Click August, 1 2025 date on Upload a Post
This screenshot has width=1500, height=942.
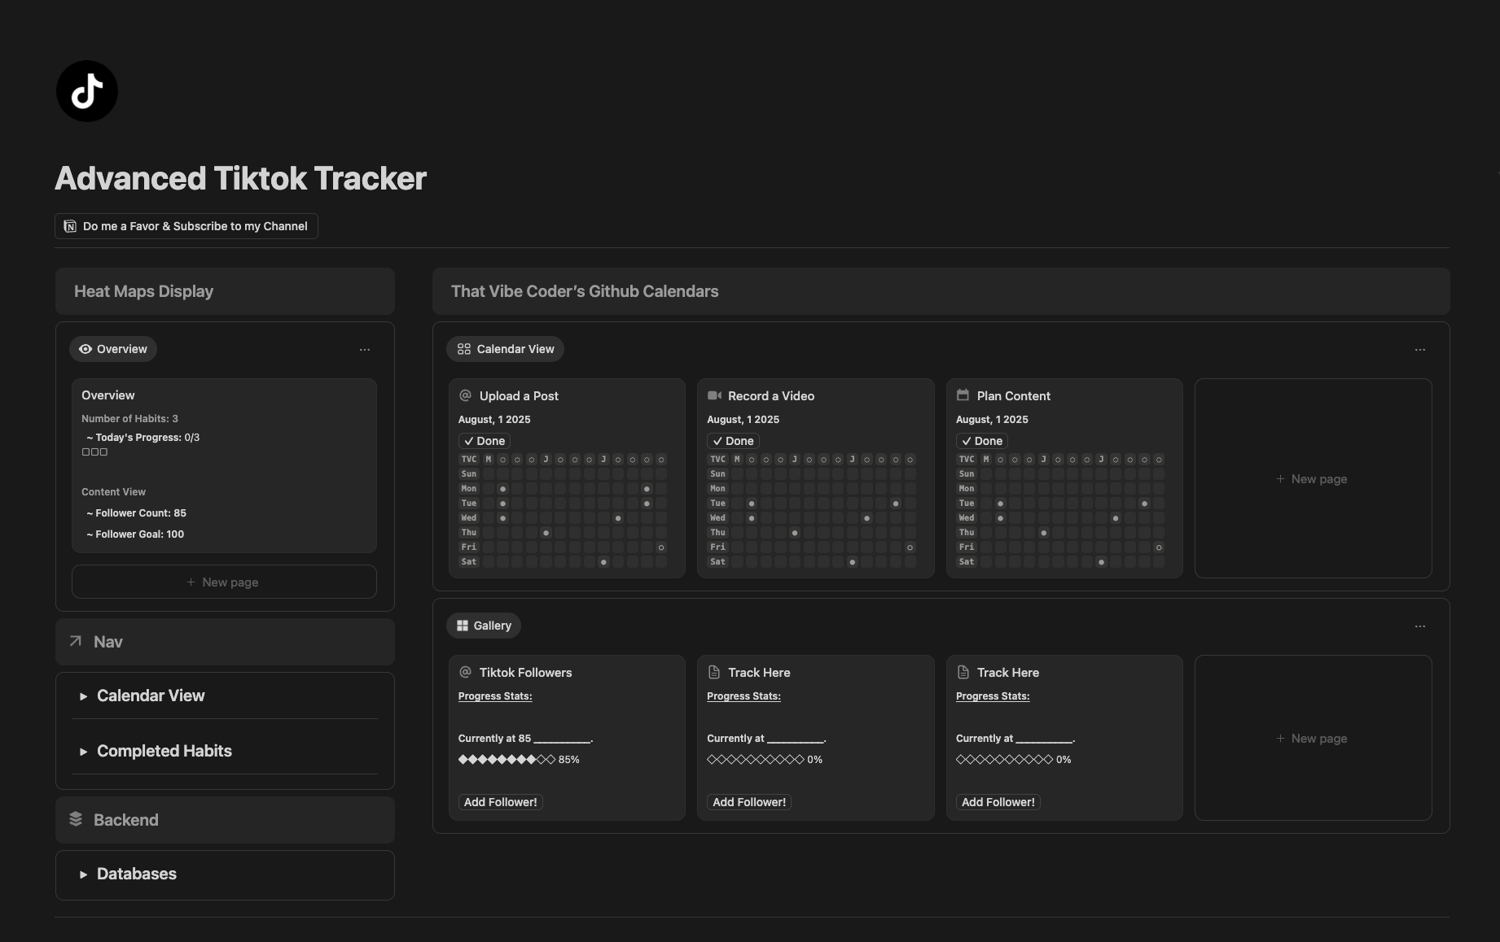[494, 420]
